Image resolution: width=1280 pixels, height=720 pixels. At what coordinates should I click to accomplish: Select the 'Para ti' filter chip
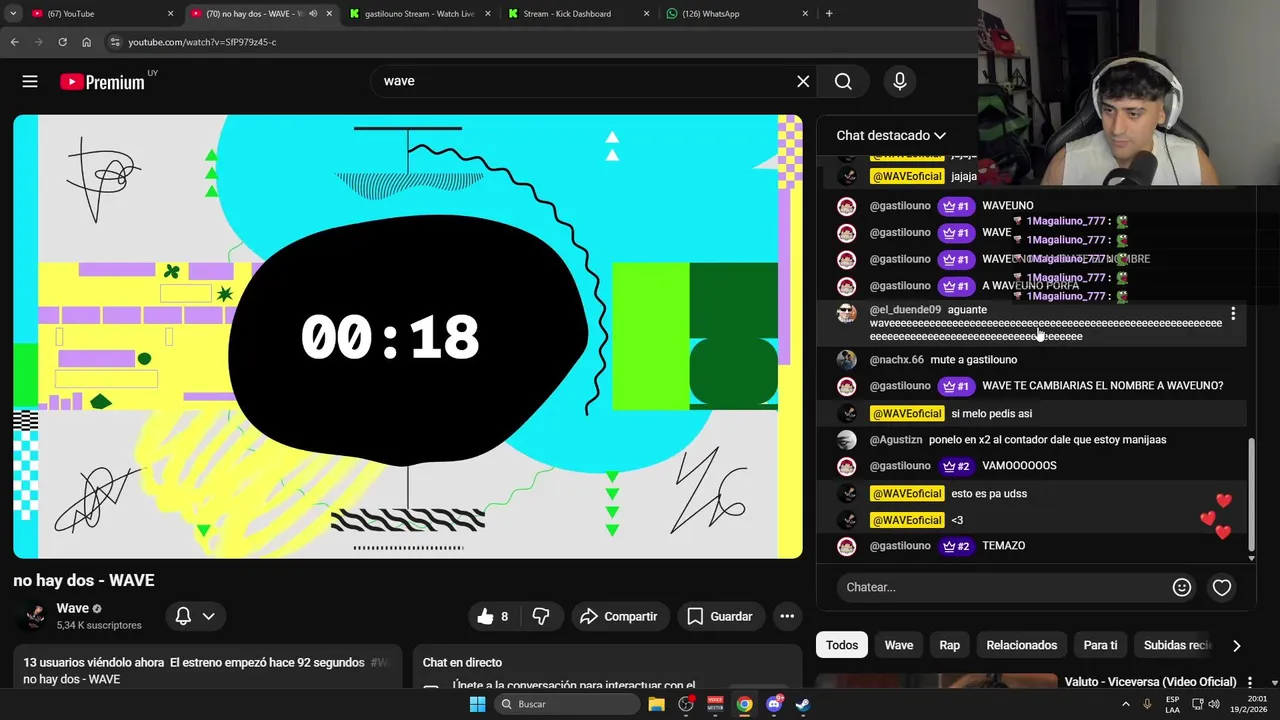1101,645
